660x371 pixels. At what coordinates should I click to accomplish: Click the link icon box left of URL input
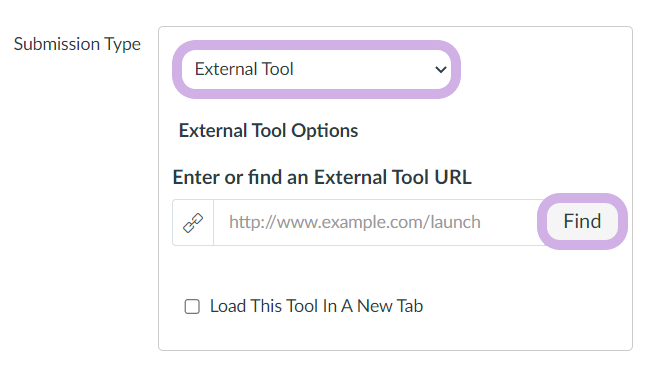pos(193,222)
